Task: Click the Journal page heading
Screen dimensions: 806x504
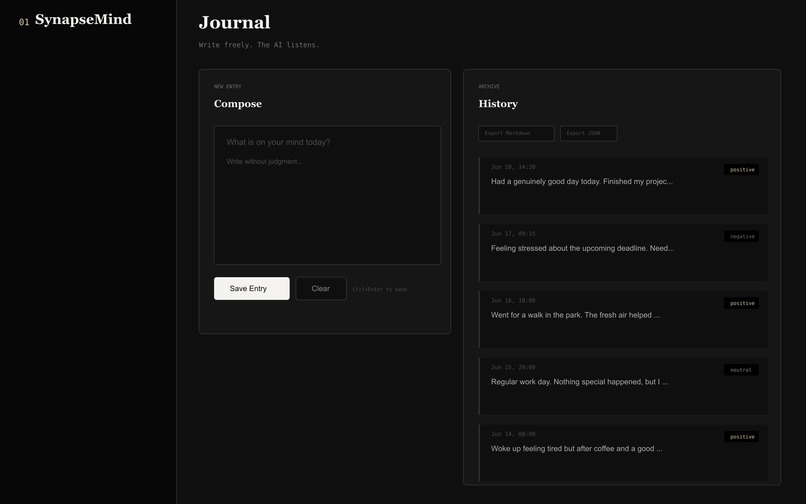Action: click(x=234, y=22)
